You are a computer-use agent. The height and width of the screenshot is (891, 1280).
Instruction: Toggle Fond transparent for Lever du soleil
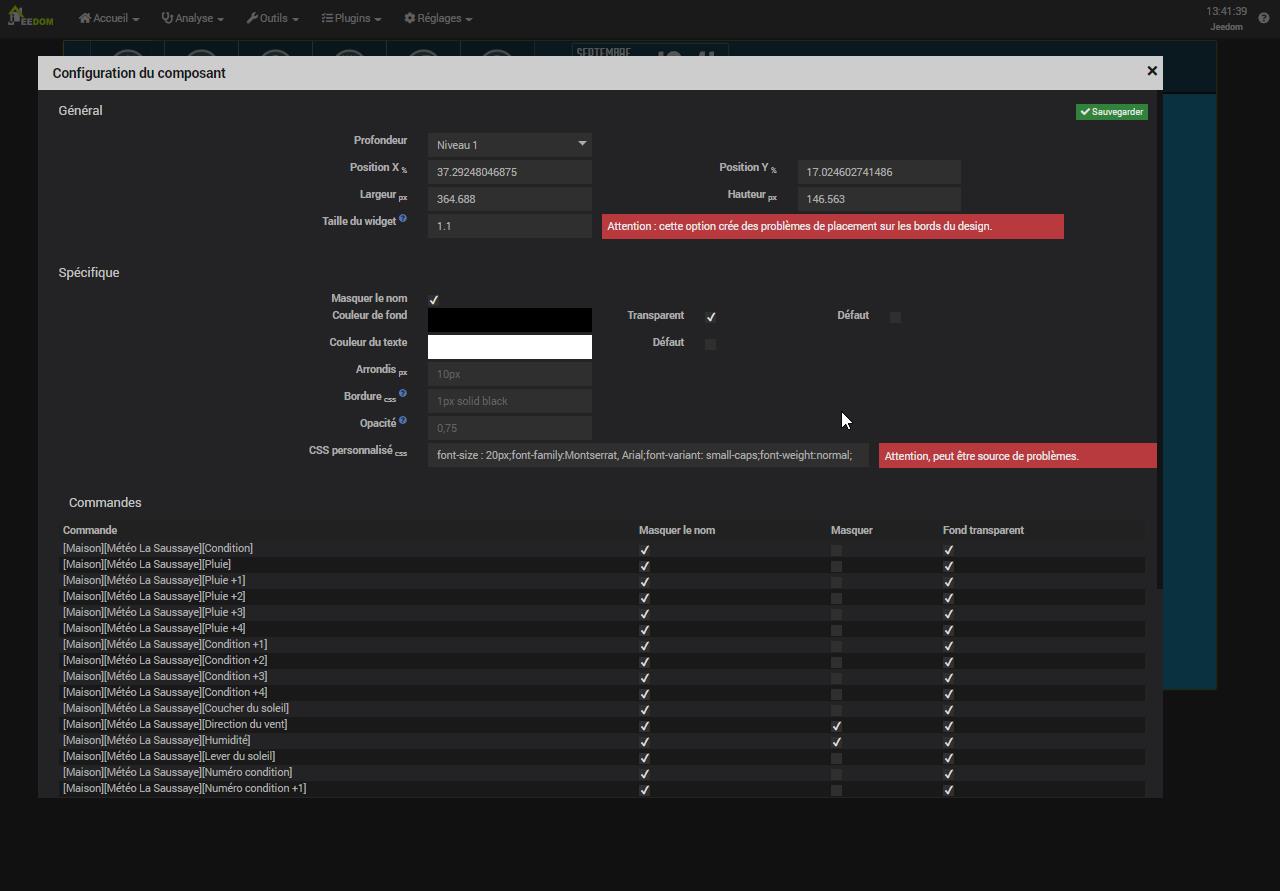949,758
